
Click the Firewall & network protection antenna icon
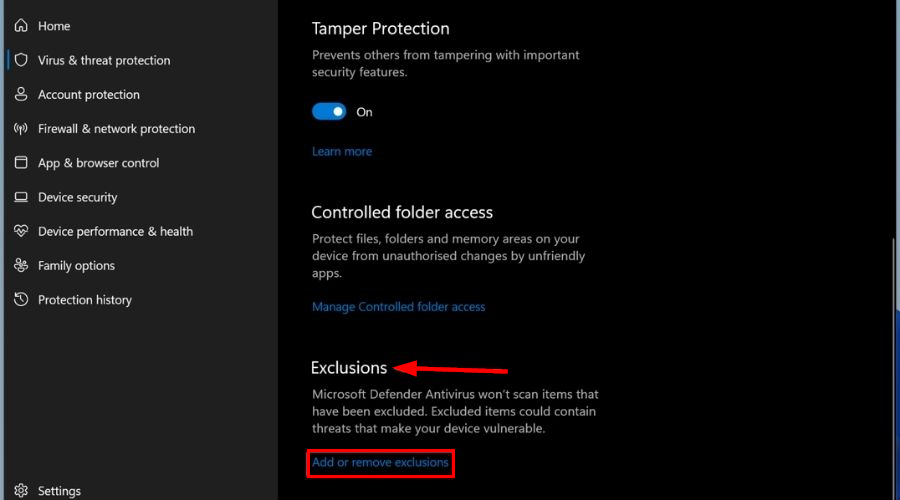coord(20,129)
